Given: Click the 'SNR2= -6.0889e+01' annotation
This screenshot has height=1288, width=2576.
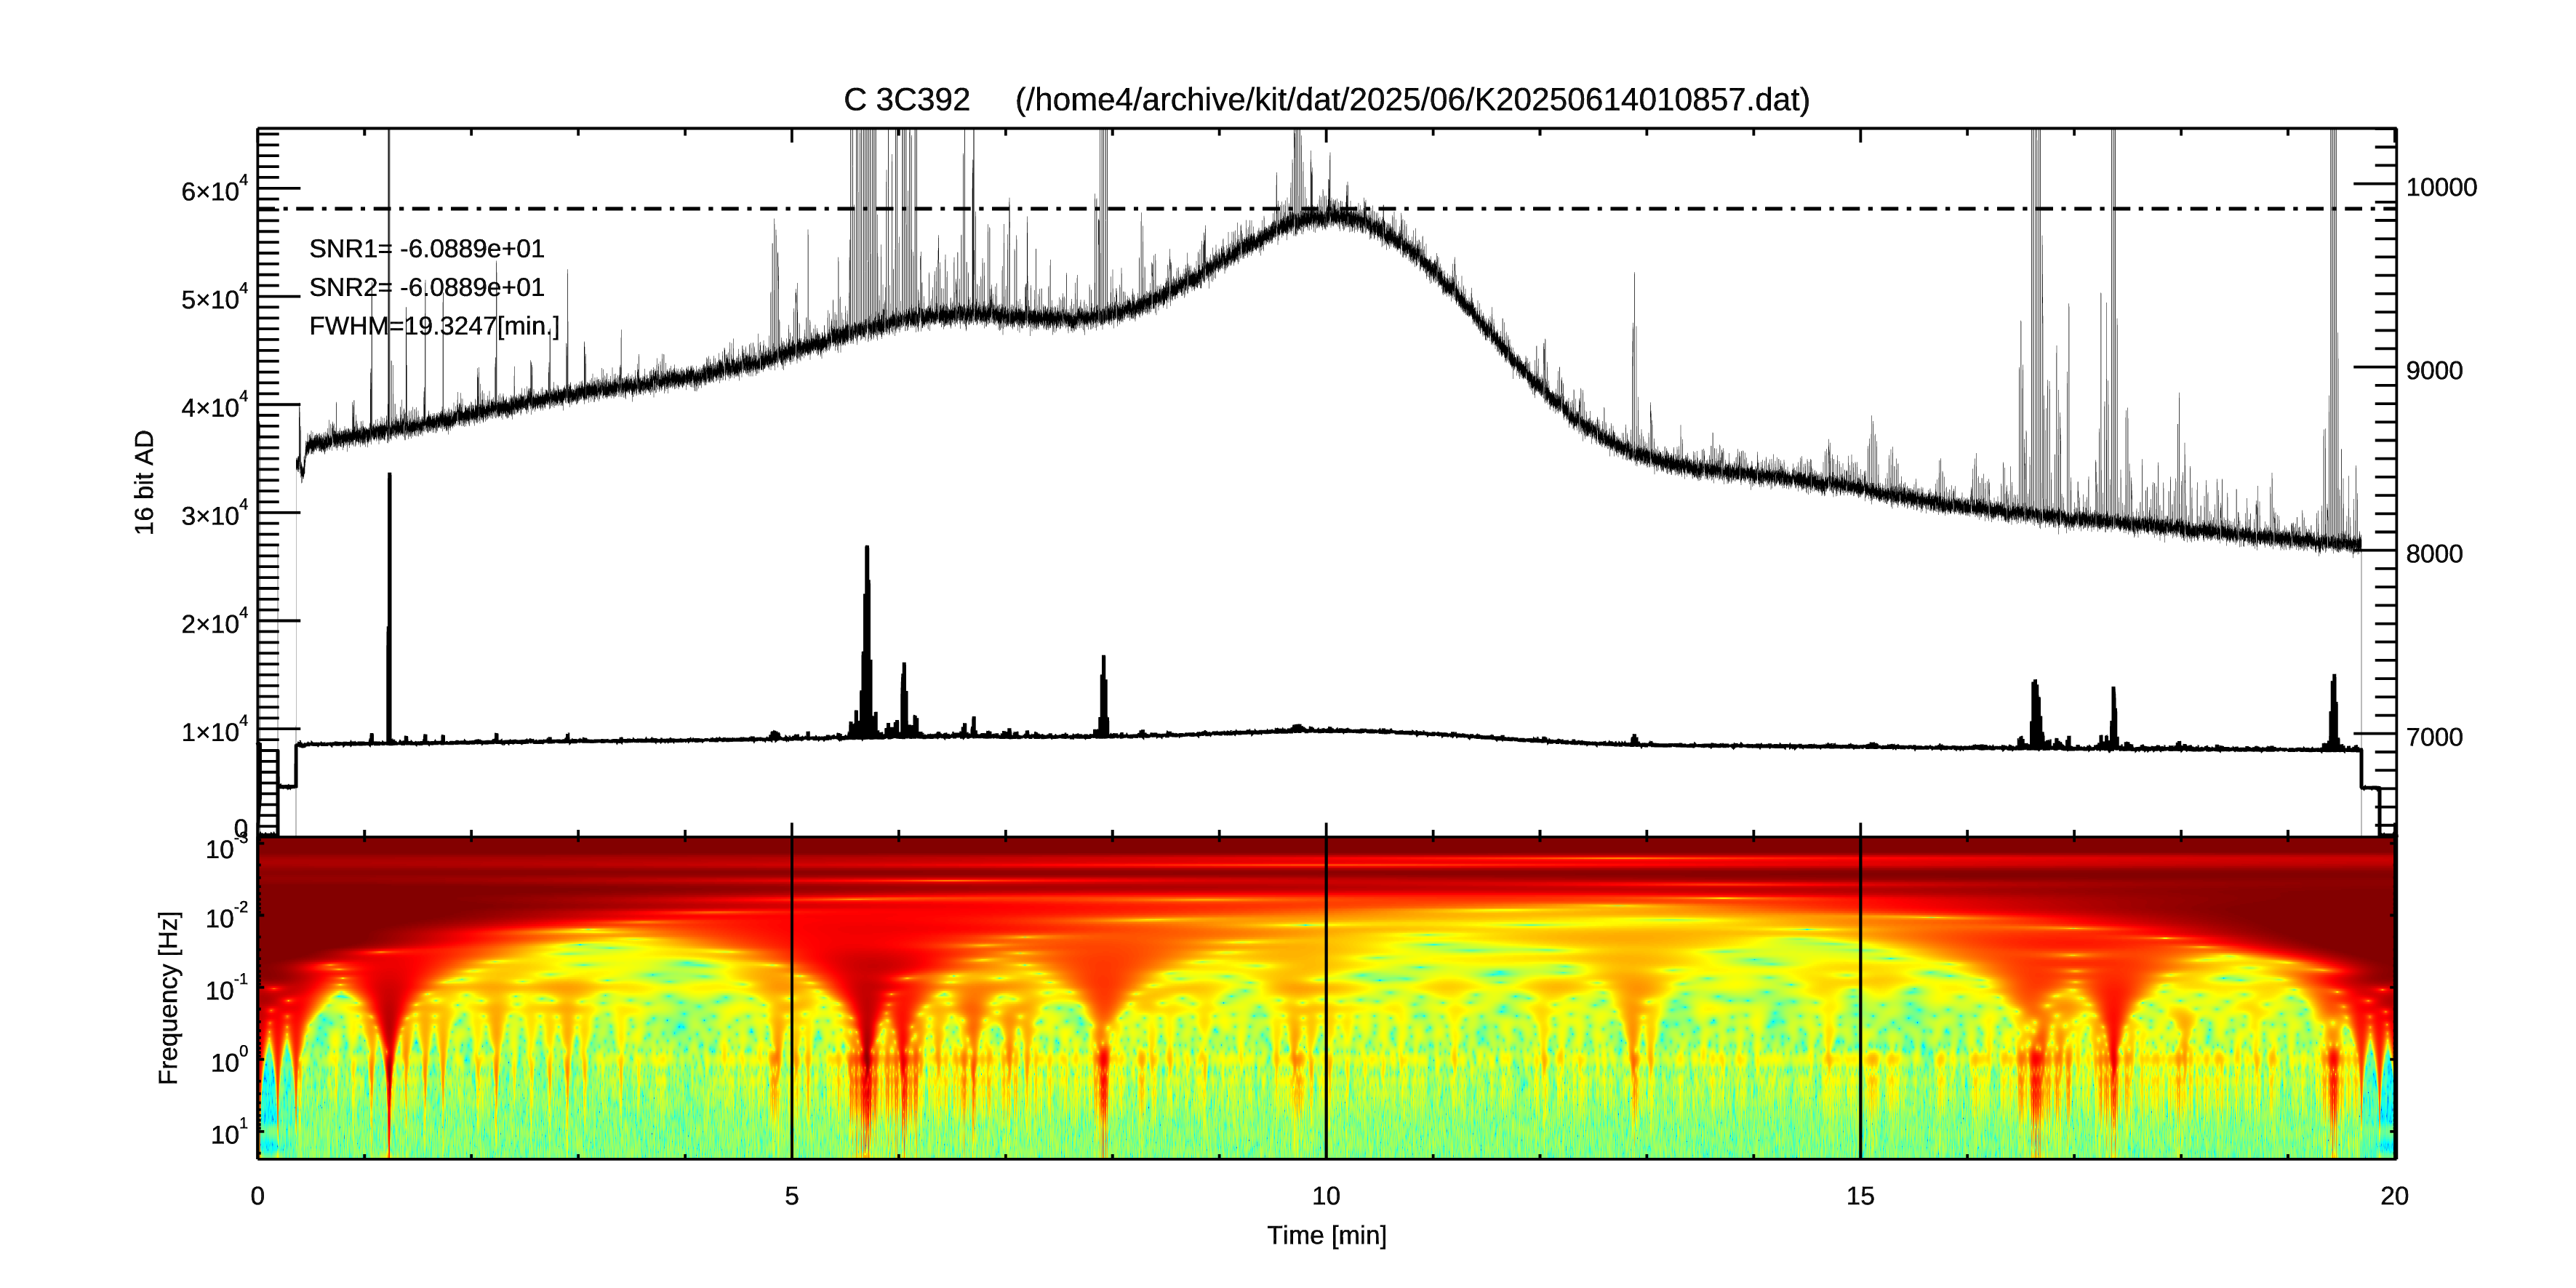Looking at the screenshot, I should pyautogui.click(x=426, y=287).
